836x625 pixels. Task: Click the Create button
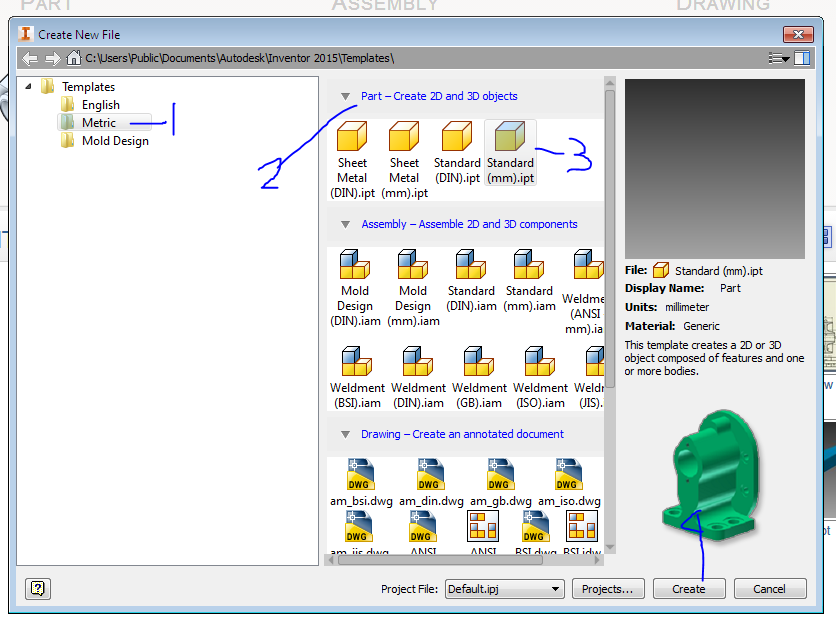pyautogui.click(x=689, y=589)
